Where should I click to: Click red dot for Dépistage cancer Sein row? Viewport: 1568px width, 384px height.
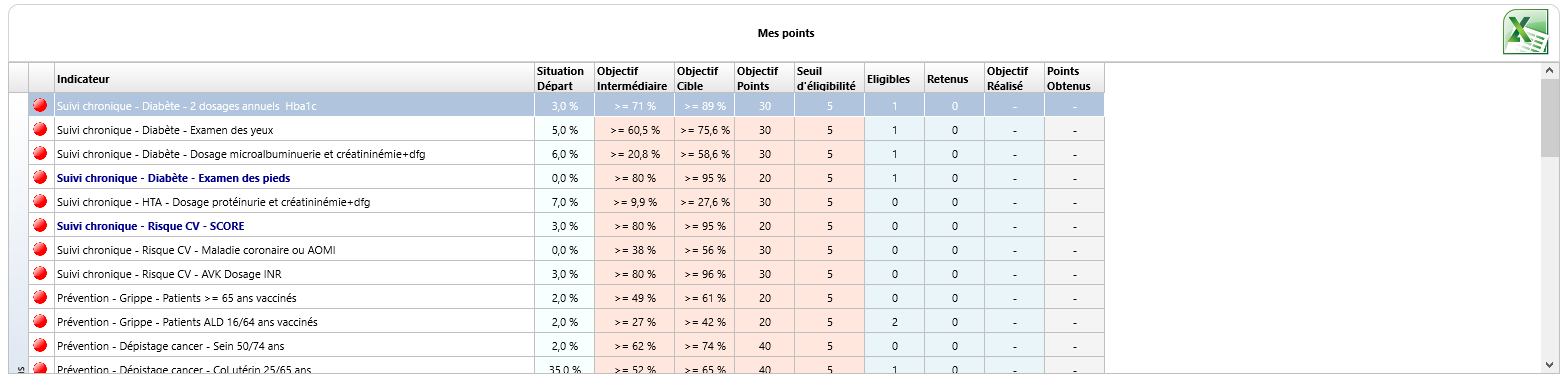tap(41, 345)
